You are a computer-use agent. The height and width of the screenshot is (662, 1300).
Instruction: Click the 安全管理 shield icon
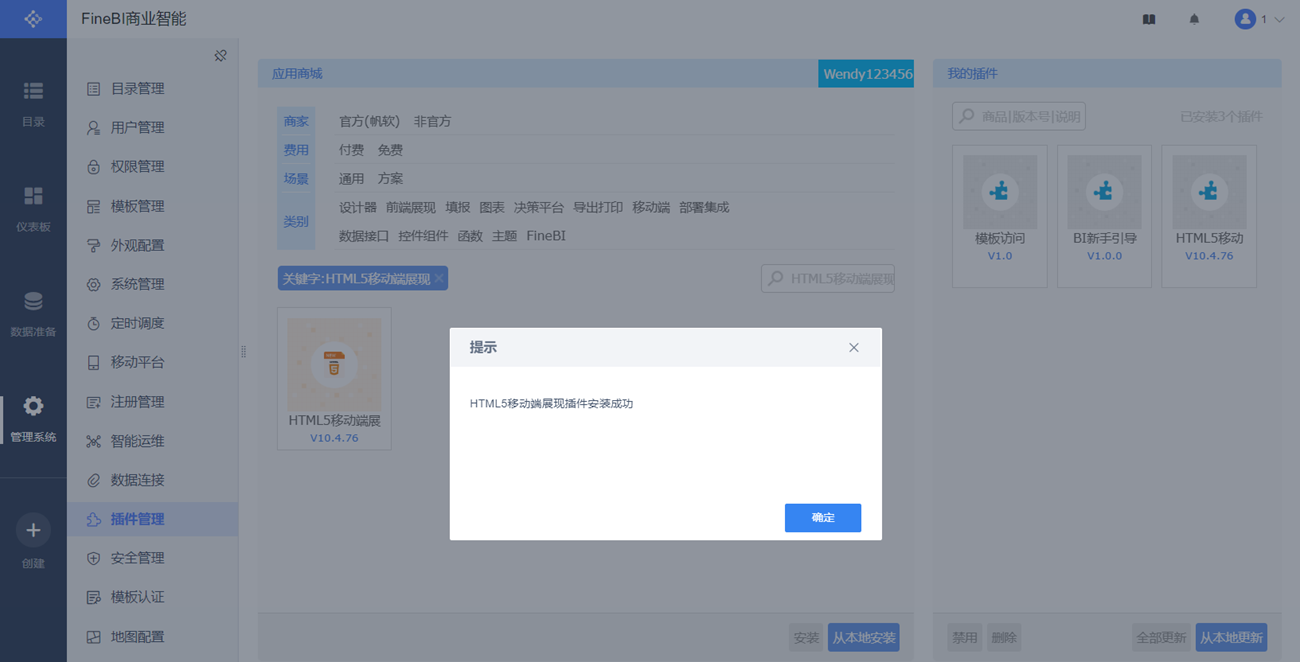[93, 558]
